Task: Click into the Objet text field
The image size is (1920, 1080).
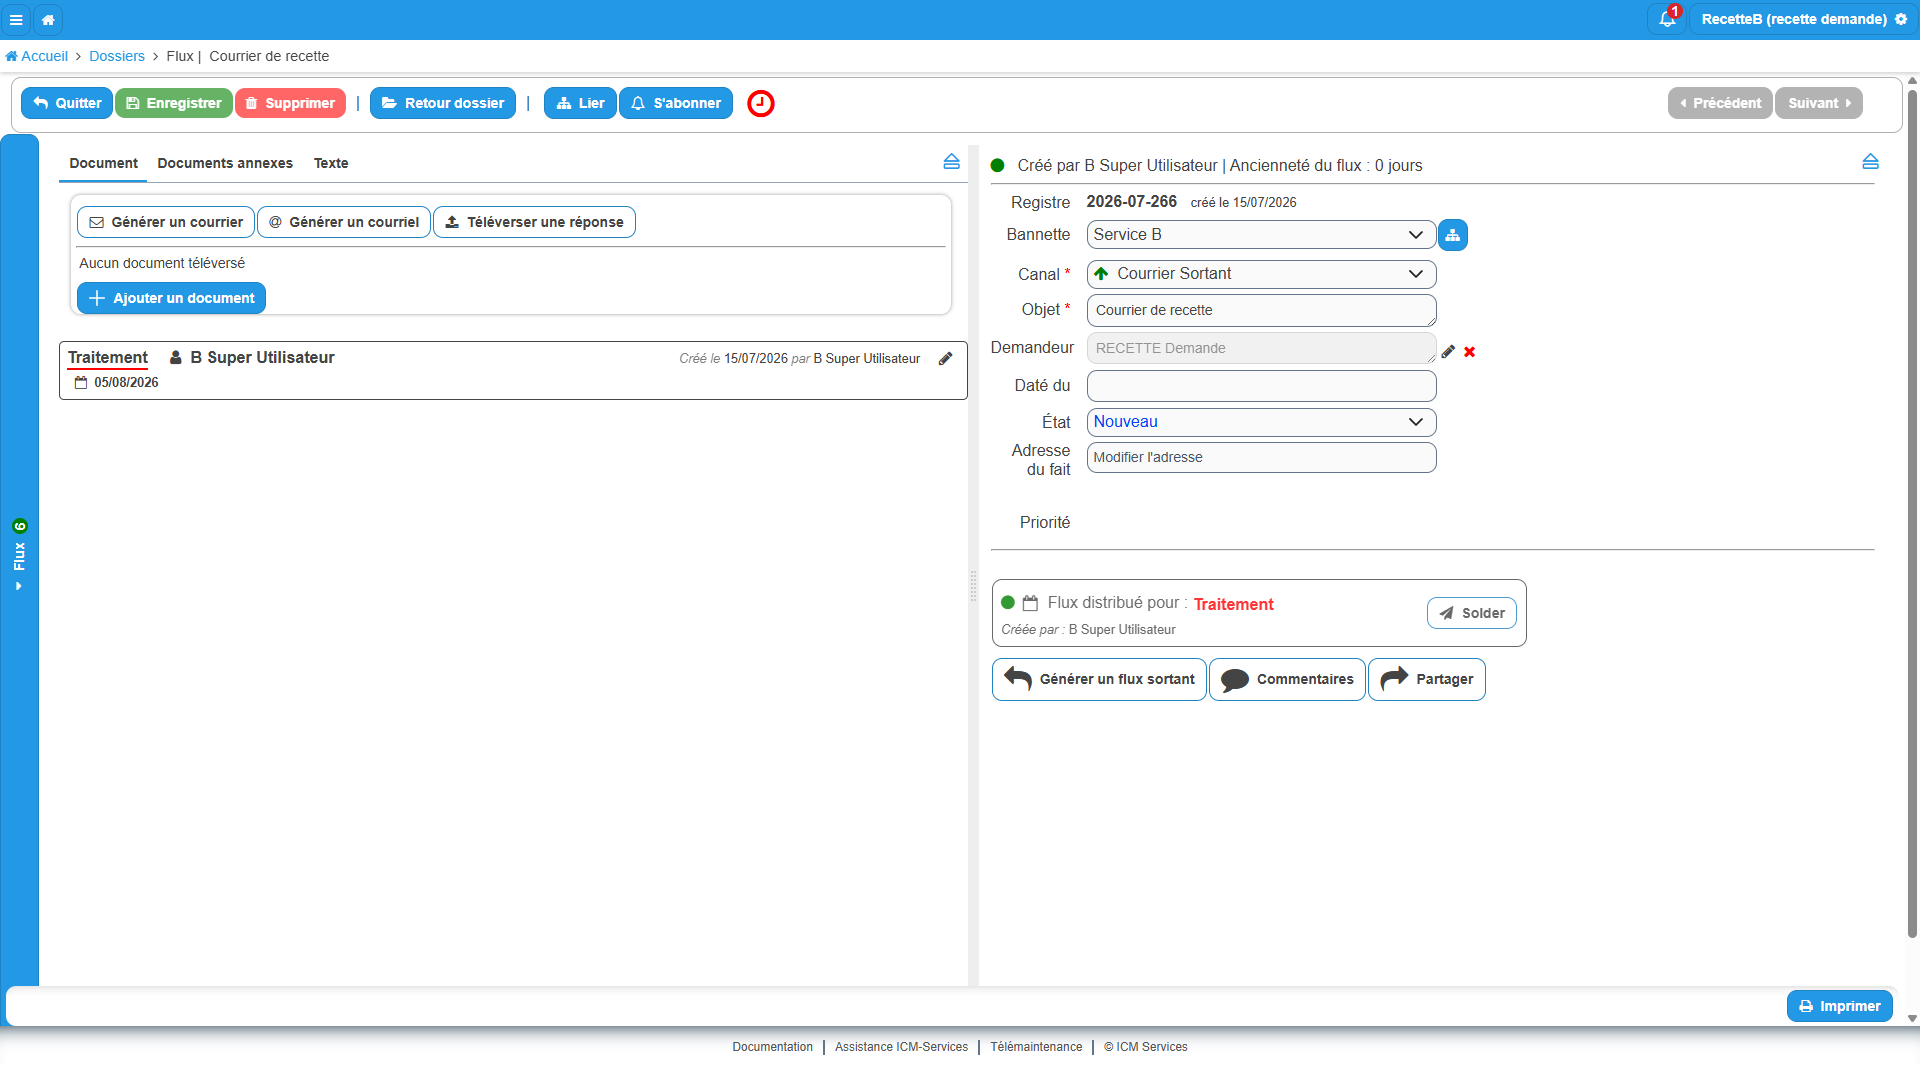Action: [x=1261, y=310]
